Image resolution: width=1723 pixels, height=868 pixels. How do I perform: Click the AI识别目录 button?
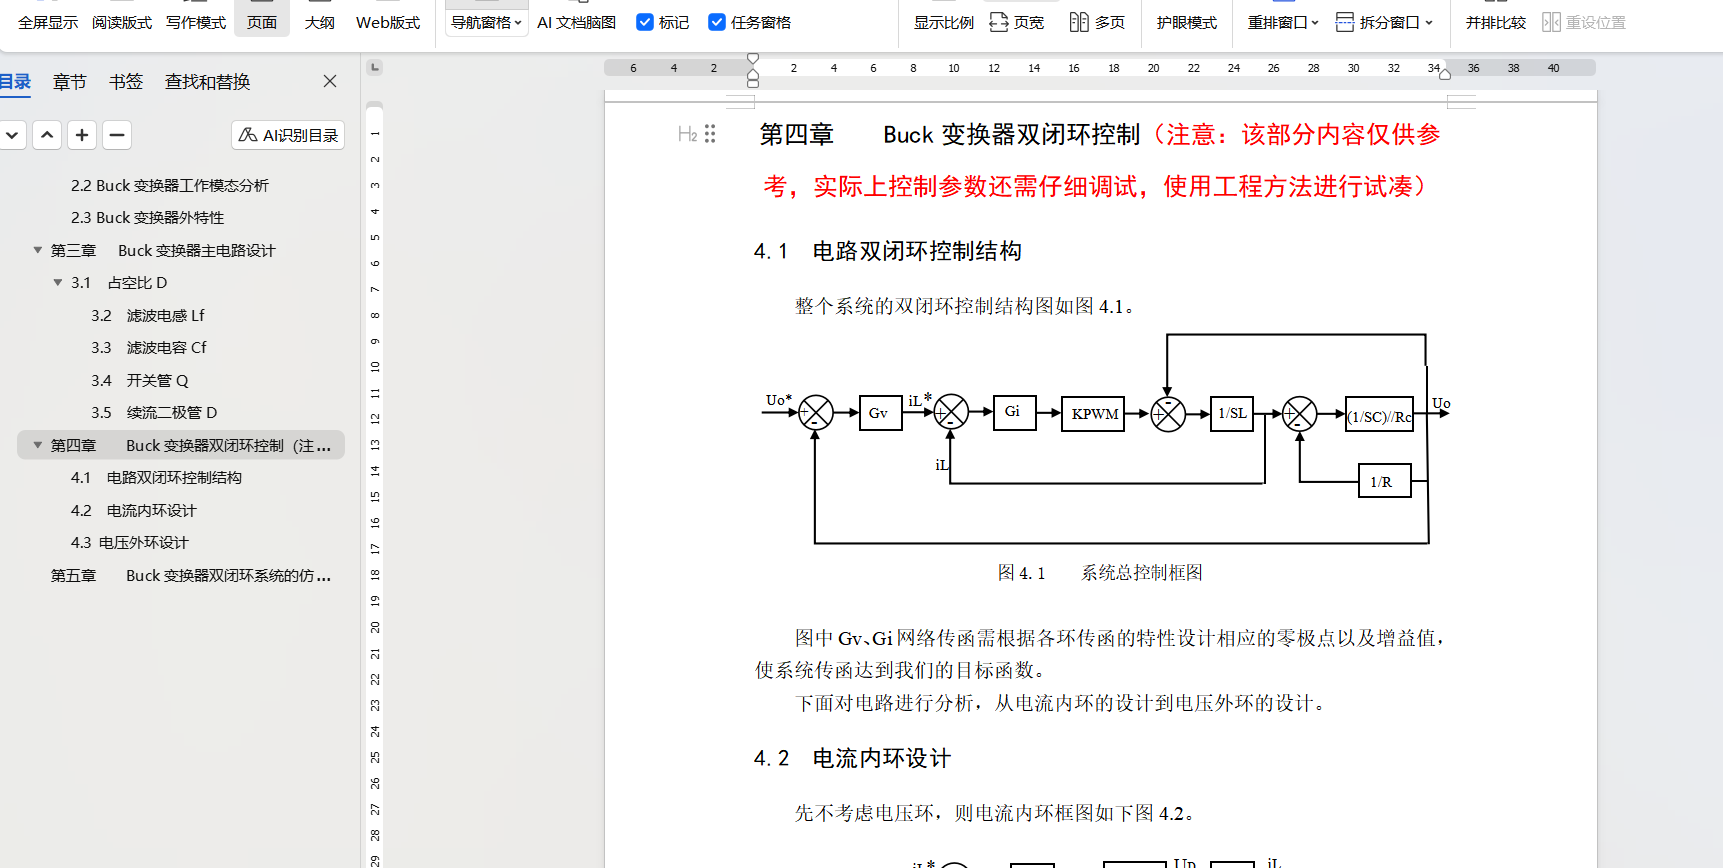point(288,135)
